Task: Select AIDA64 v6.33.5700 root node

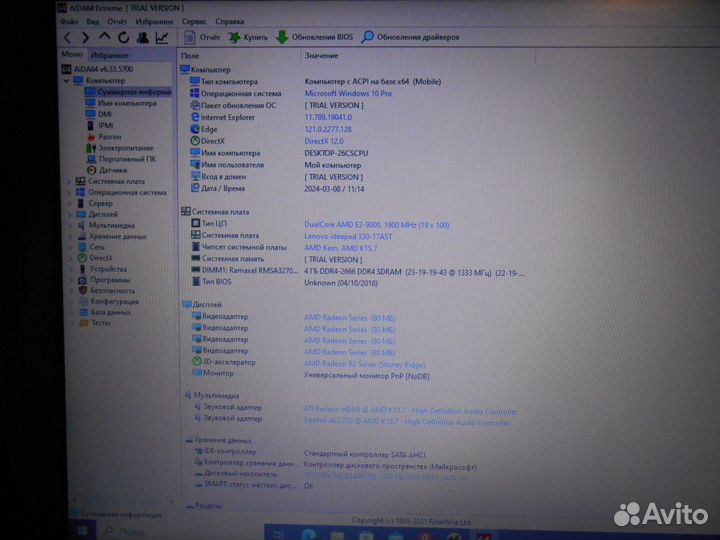Action: pos(103,69)
